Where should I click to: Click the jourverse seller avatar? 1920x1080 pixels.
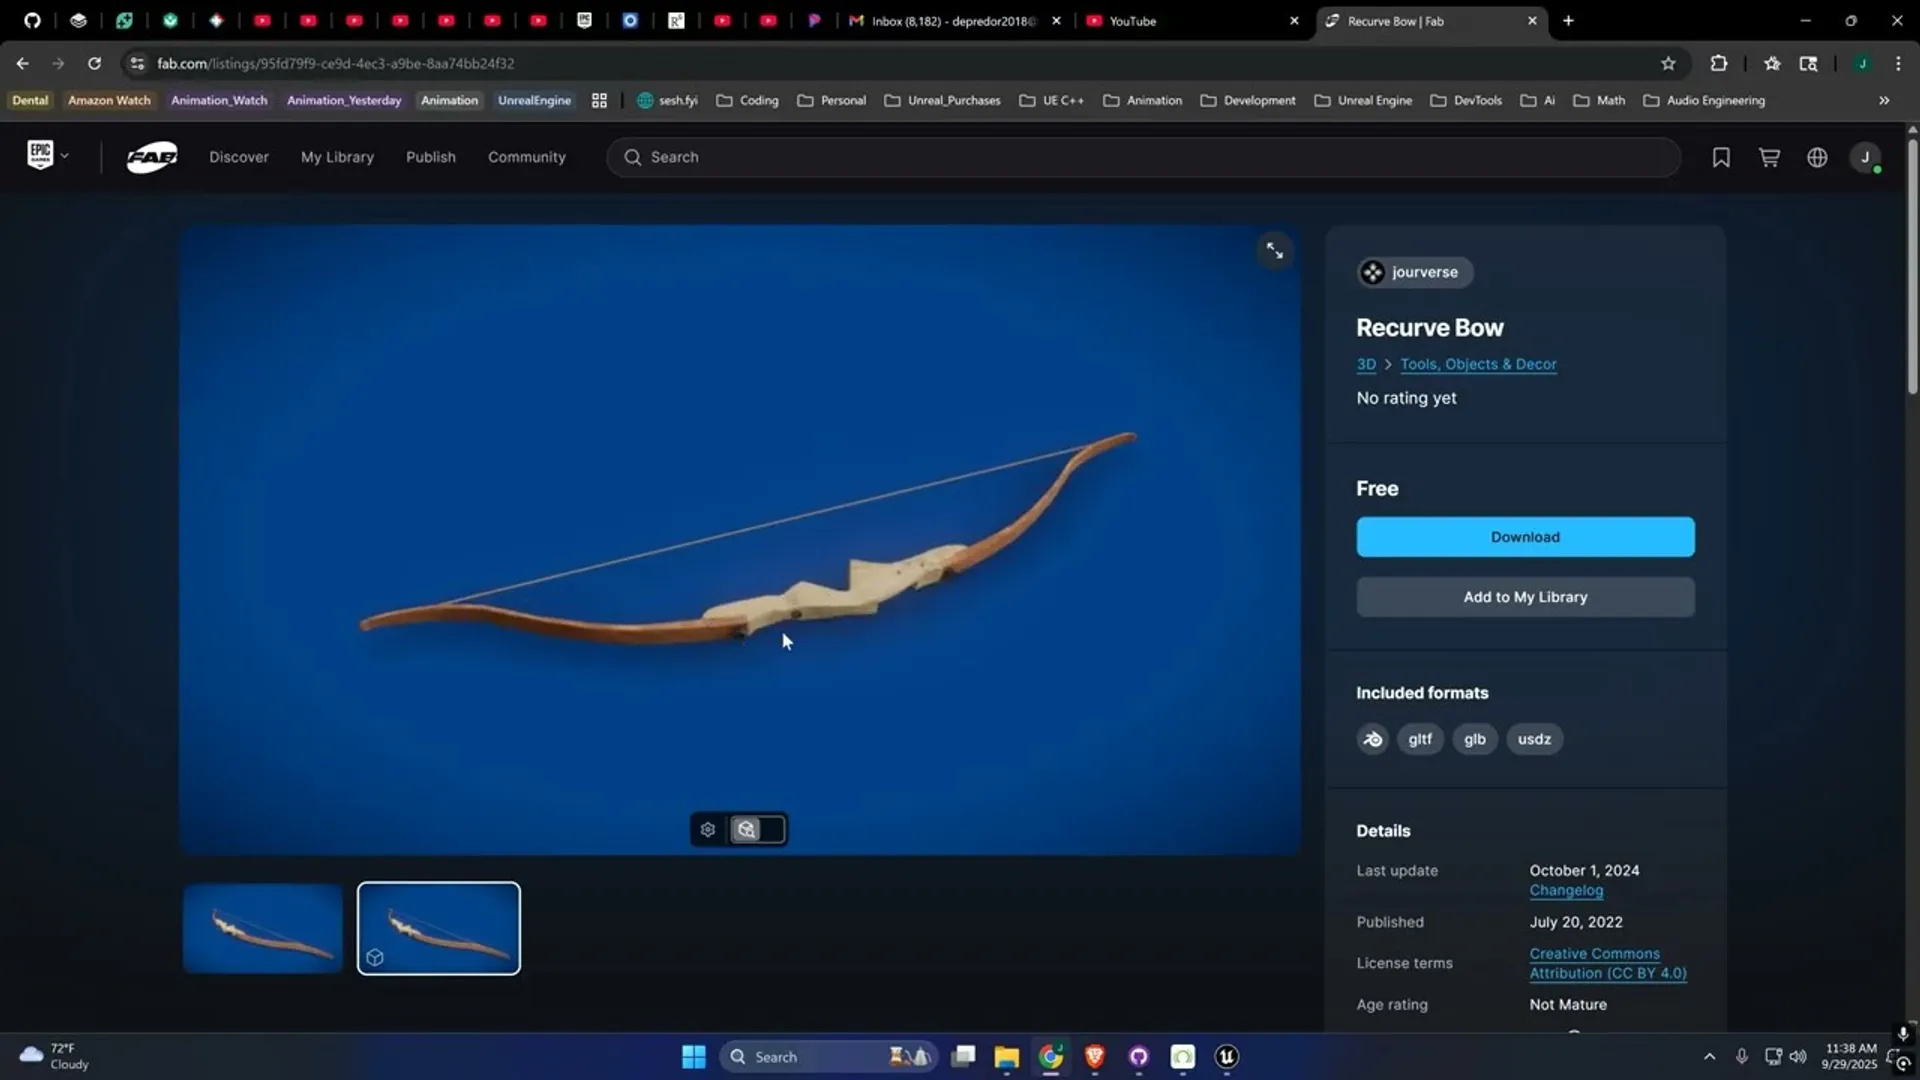(1372, 271)
